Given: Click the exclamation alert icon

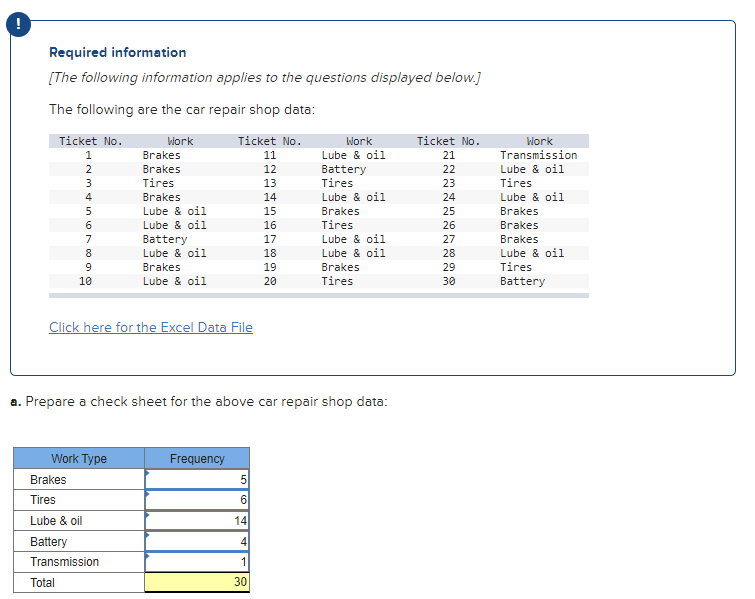Looking at the screenshot, I should coord(18,24).
